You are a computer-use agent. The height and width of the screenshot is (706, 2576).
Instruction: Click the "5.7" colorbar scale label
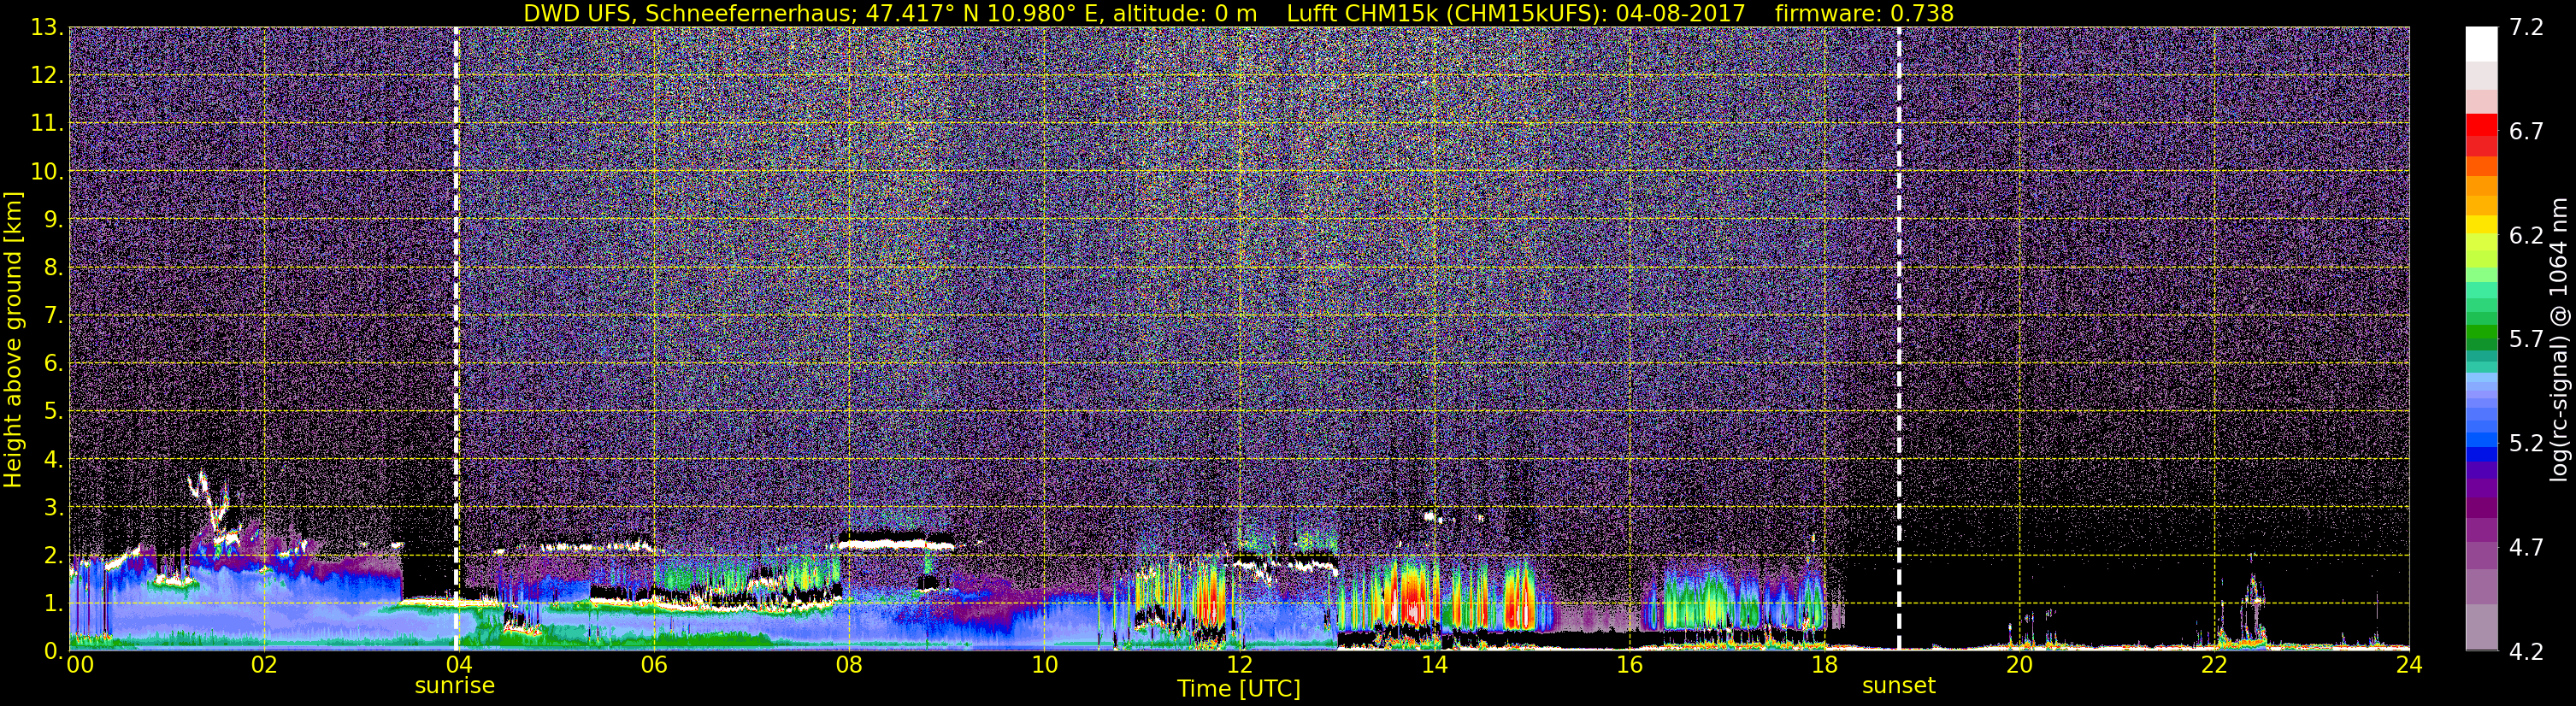(x=2526, y=340)
